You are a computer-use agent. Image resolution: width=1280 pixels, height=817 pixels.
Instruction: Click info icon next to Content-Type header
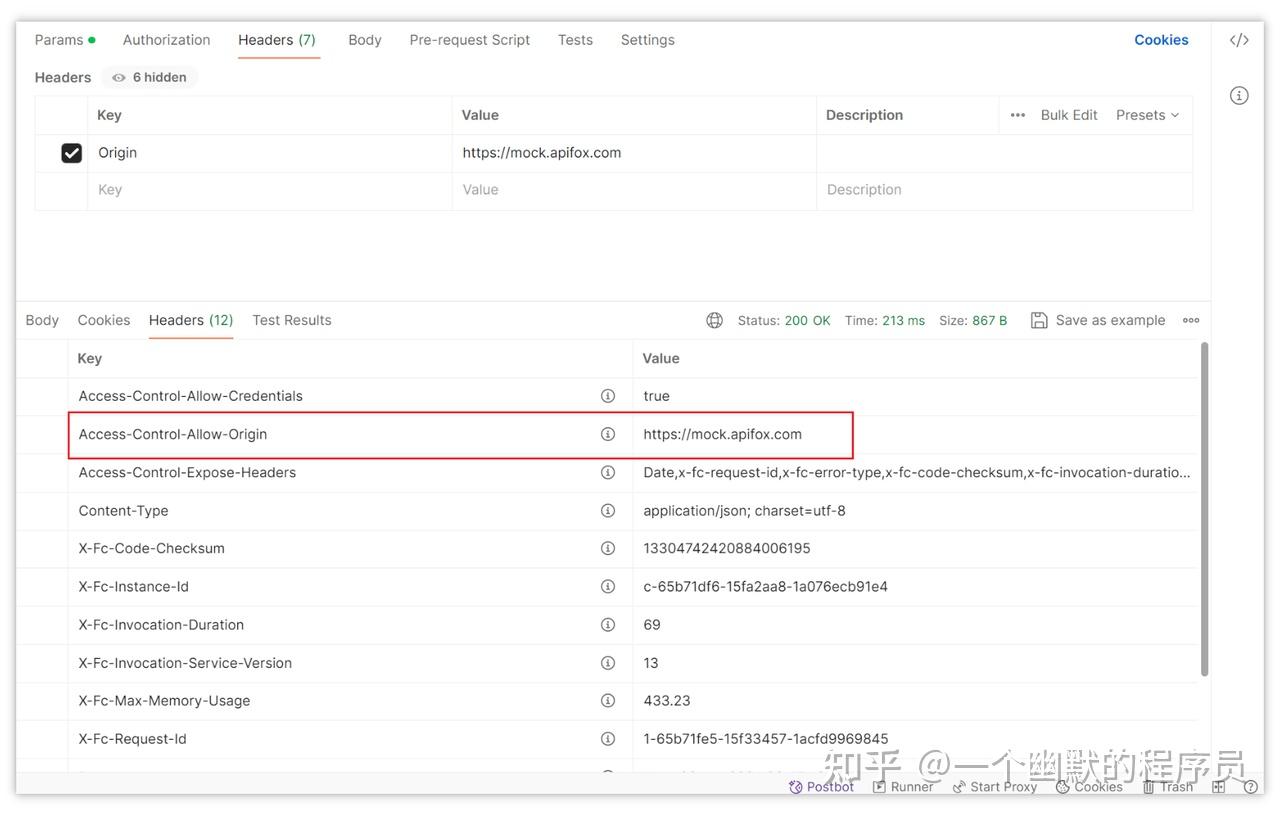(607, 510)
